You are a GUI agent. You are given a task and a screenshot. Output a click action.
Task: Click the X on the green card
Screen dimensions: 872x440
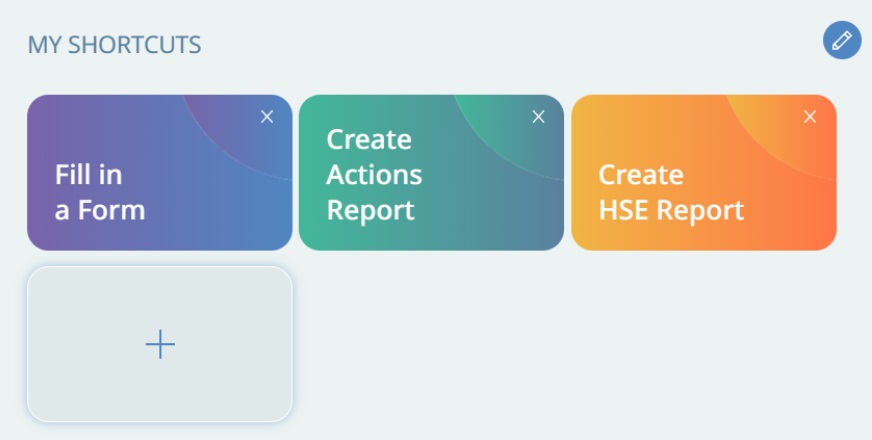538,117
